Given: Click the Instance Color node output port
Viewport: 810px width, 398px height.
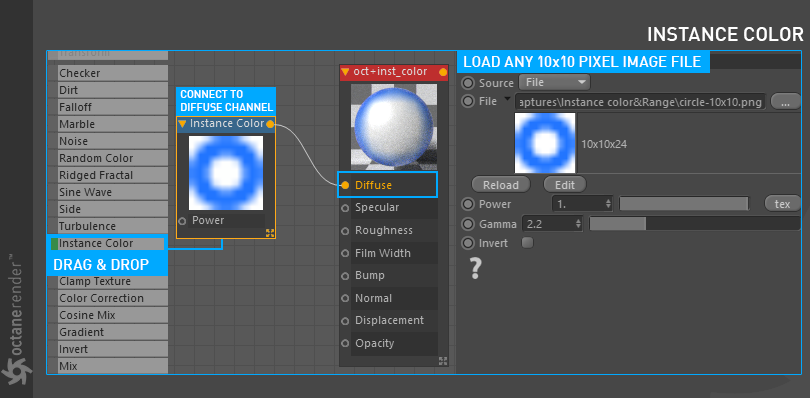Looking at the screenshot, I should (270, 124).
